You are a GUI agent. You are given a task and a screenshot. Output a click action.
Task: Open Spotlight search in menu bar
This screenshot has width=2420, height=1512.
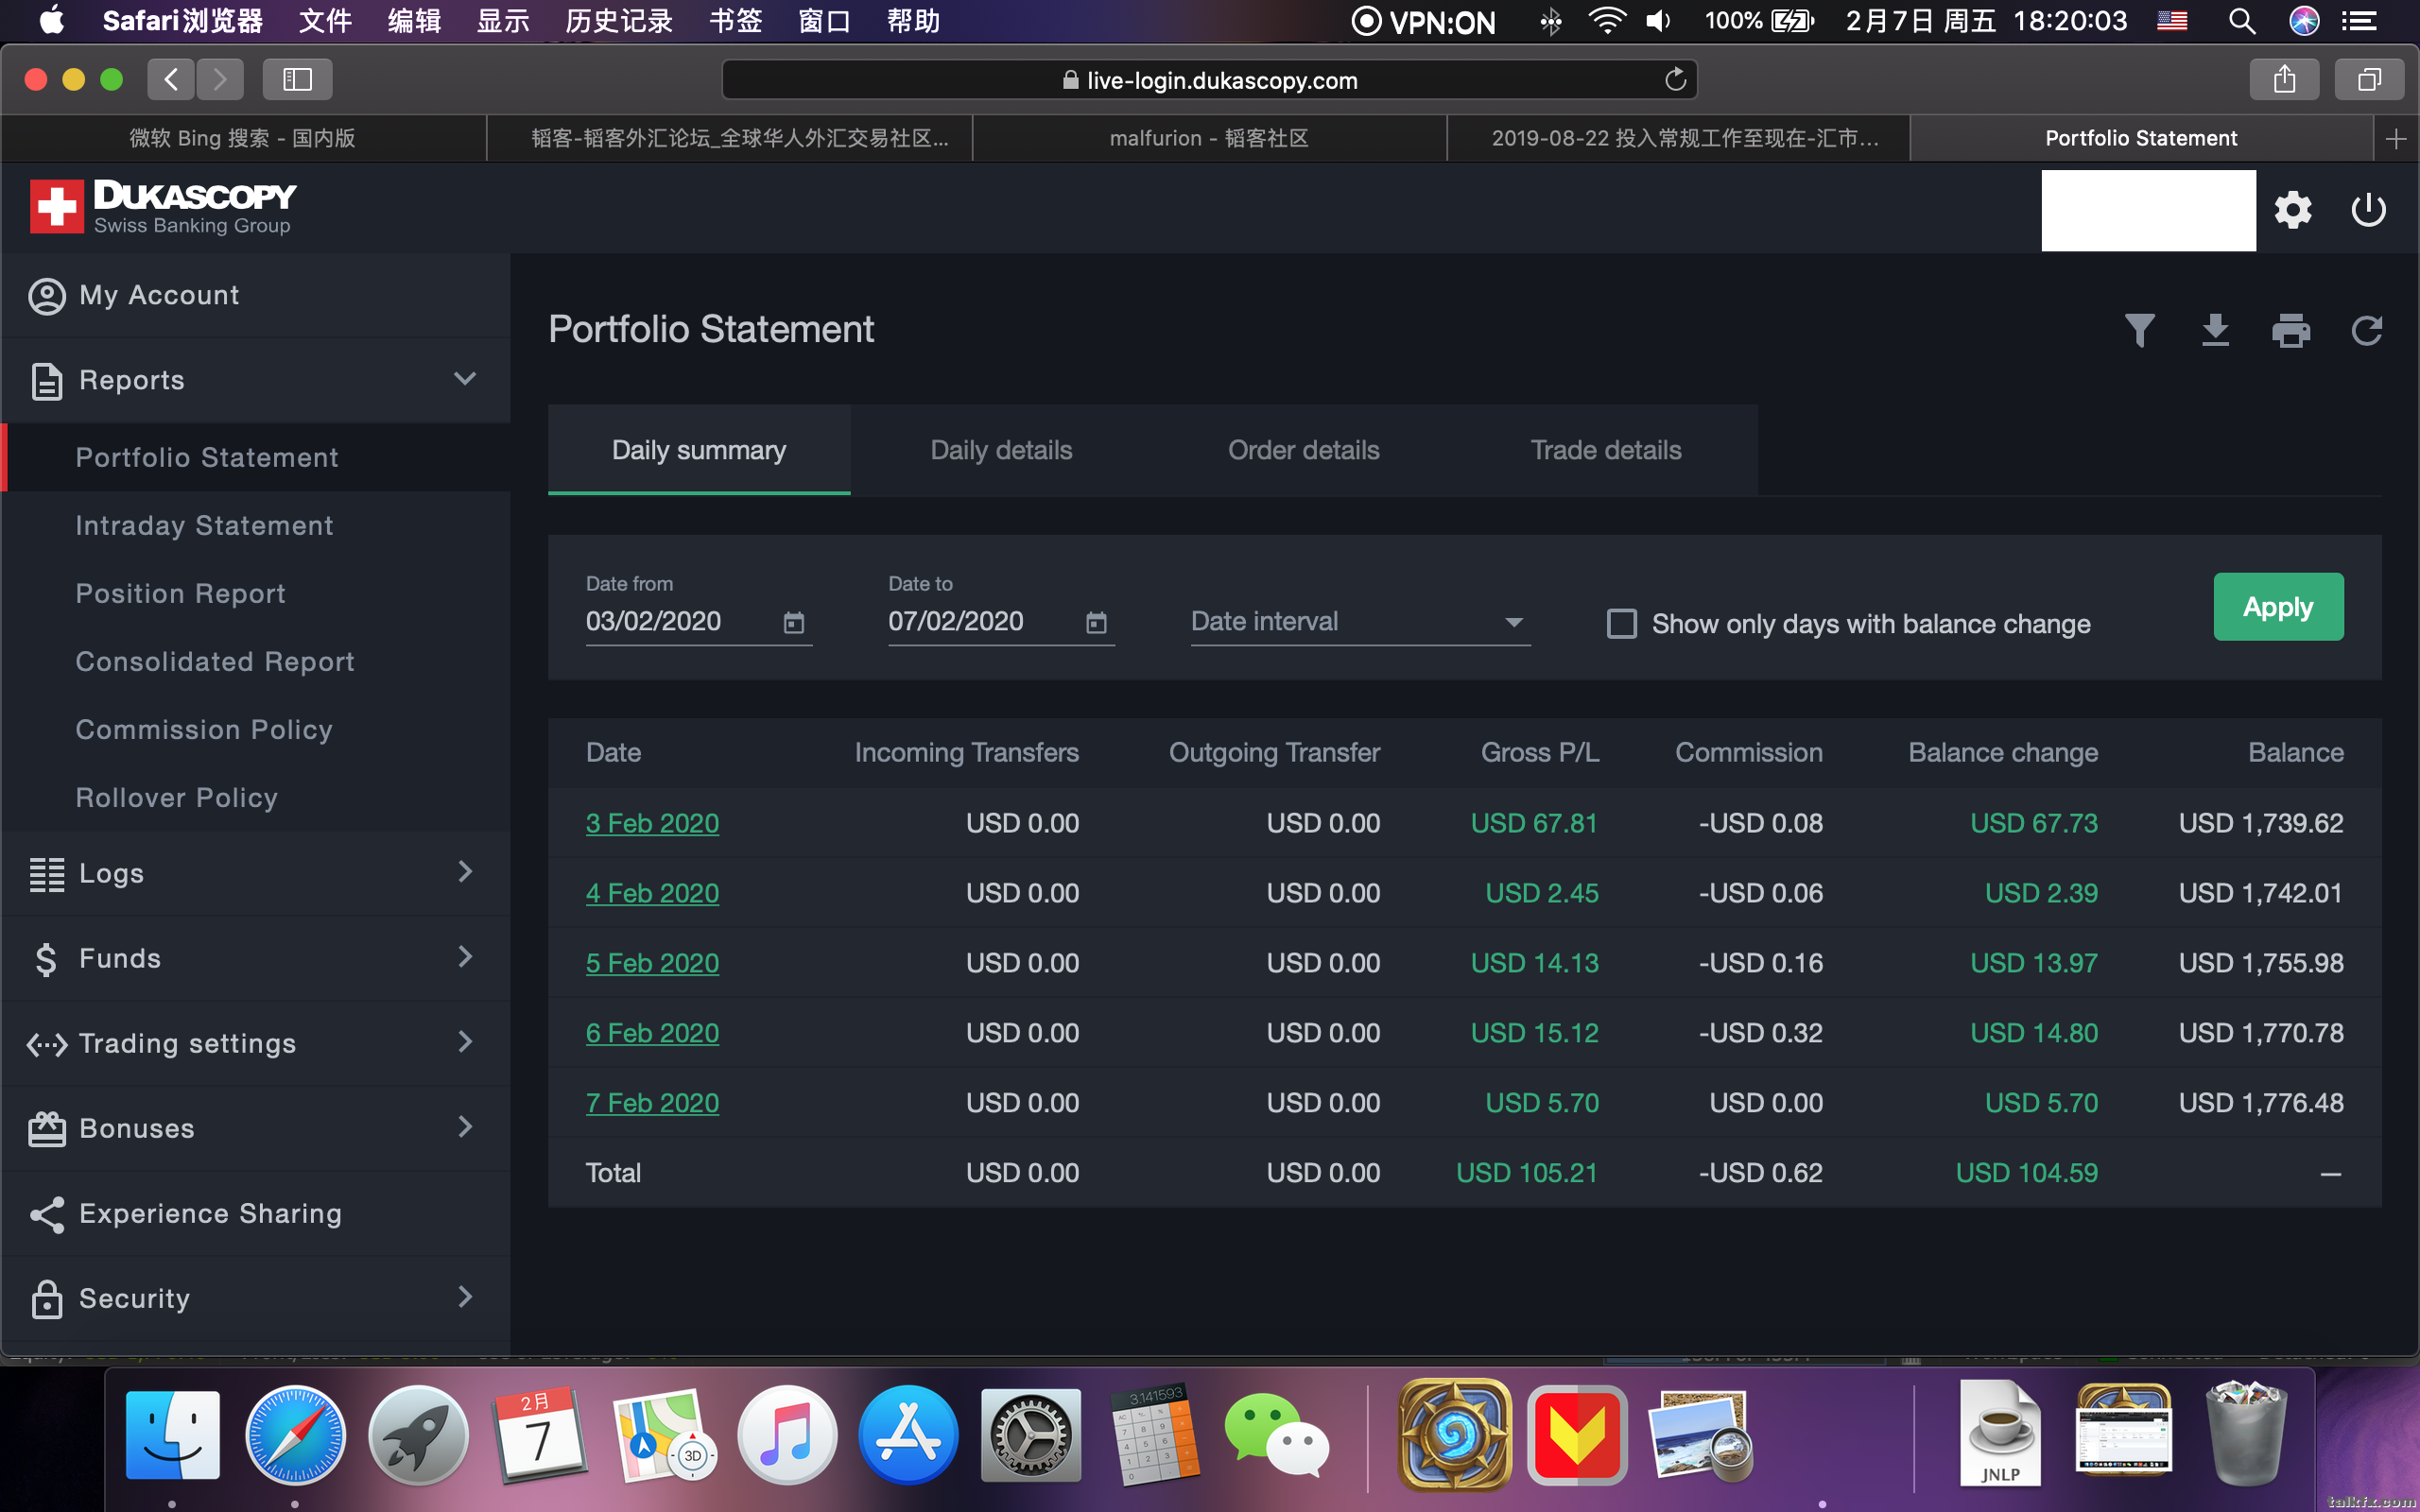click(x=2242, y=21)
